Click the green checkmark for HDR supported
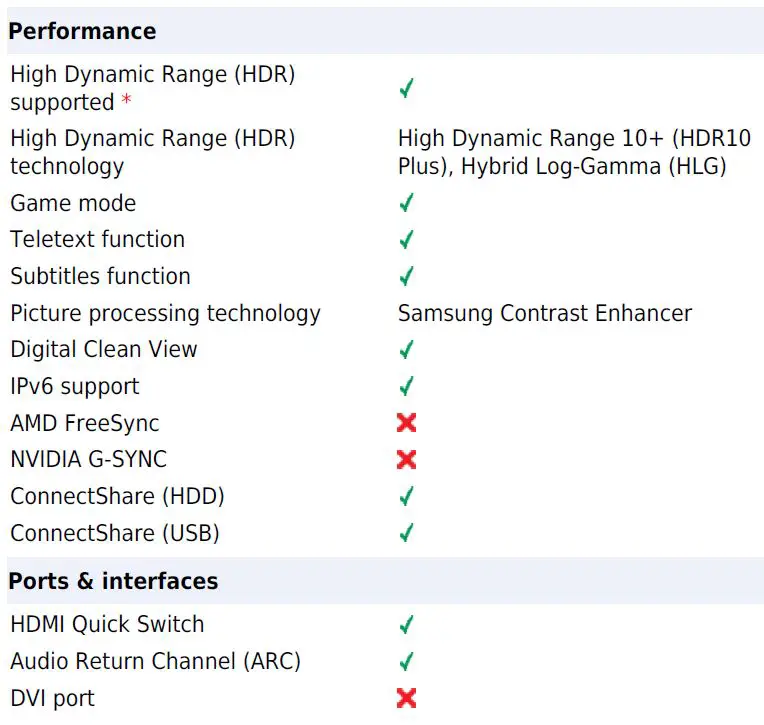Image resolution: width=764 pixels, height=725 pixels. coord(406,89)
